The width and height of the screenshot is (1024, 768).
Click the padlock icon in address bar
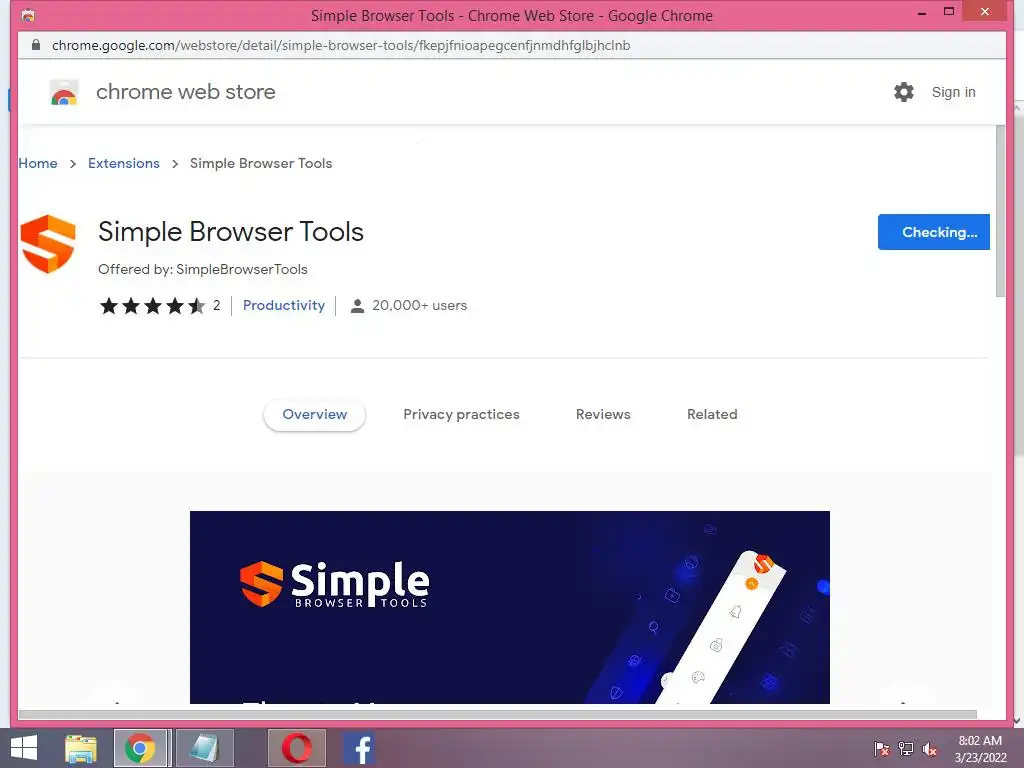pyautogui.click(x=36, y=45)
